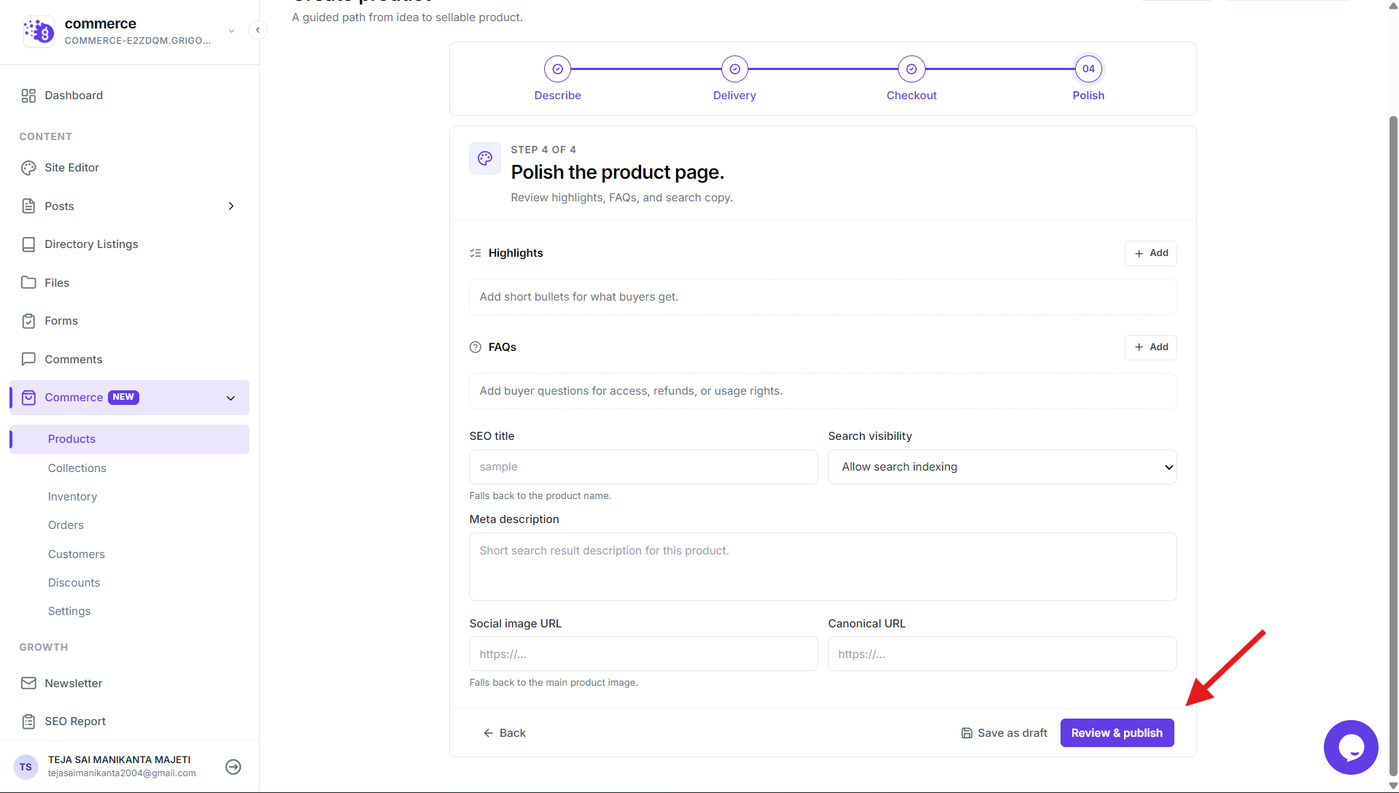This screenshot has height=793, width=1399.
Task: Collapse the Commerce section chevron
Action: [x=231, y=398]
